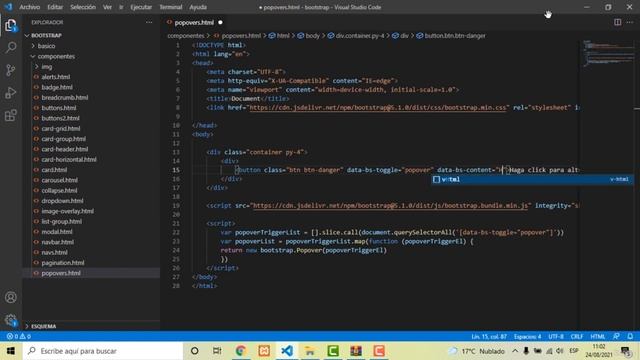Open pagination.html in explorer
The height and width of the screenshot is (360, 640).
tap(63, 262)
